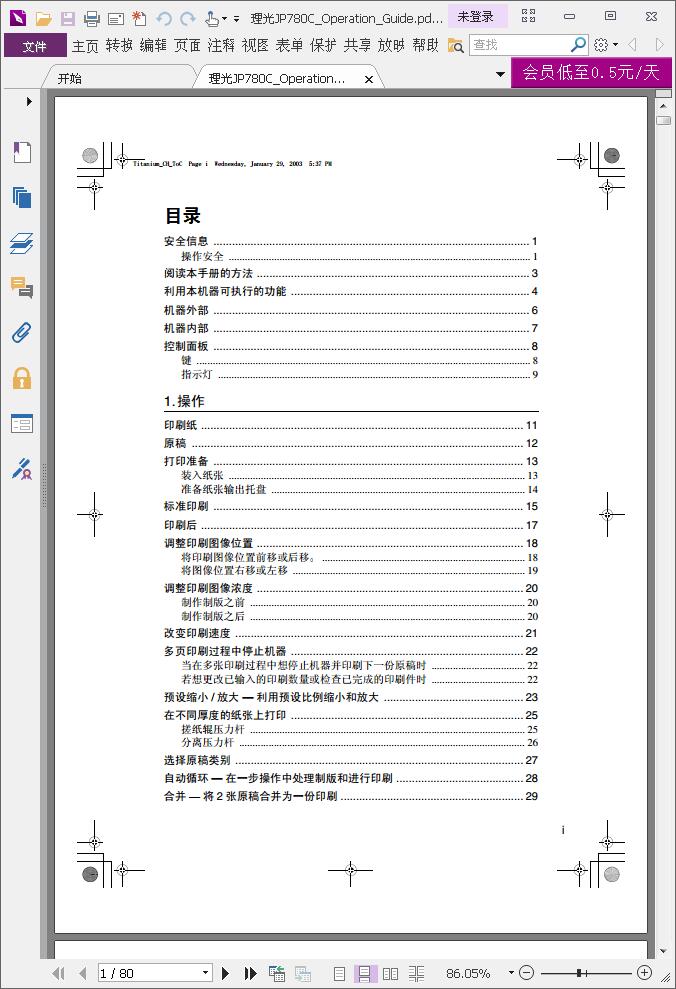Open the scan/form icon in the quick toolbar

pos(115,18)
